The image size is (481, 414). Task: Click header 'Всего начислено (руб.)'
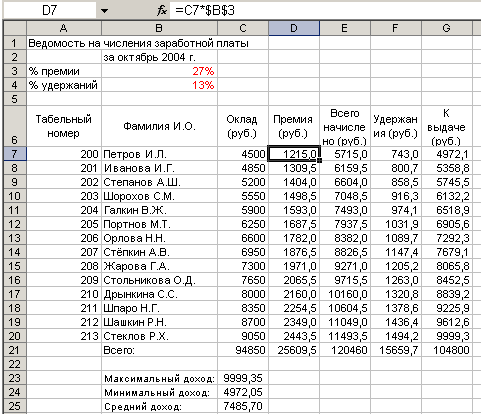click(345, 126)
